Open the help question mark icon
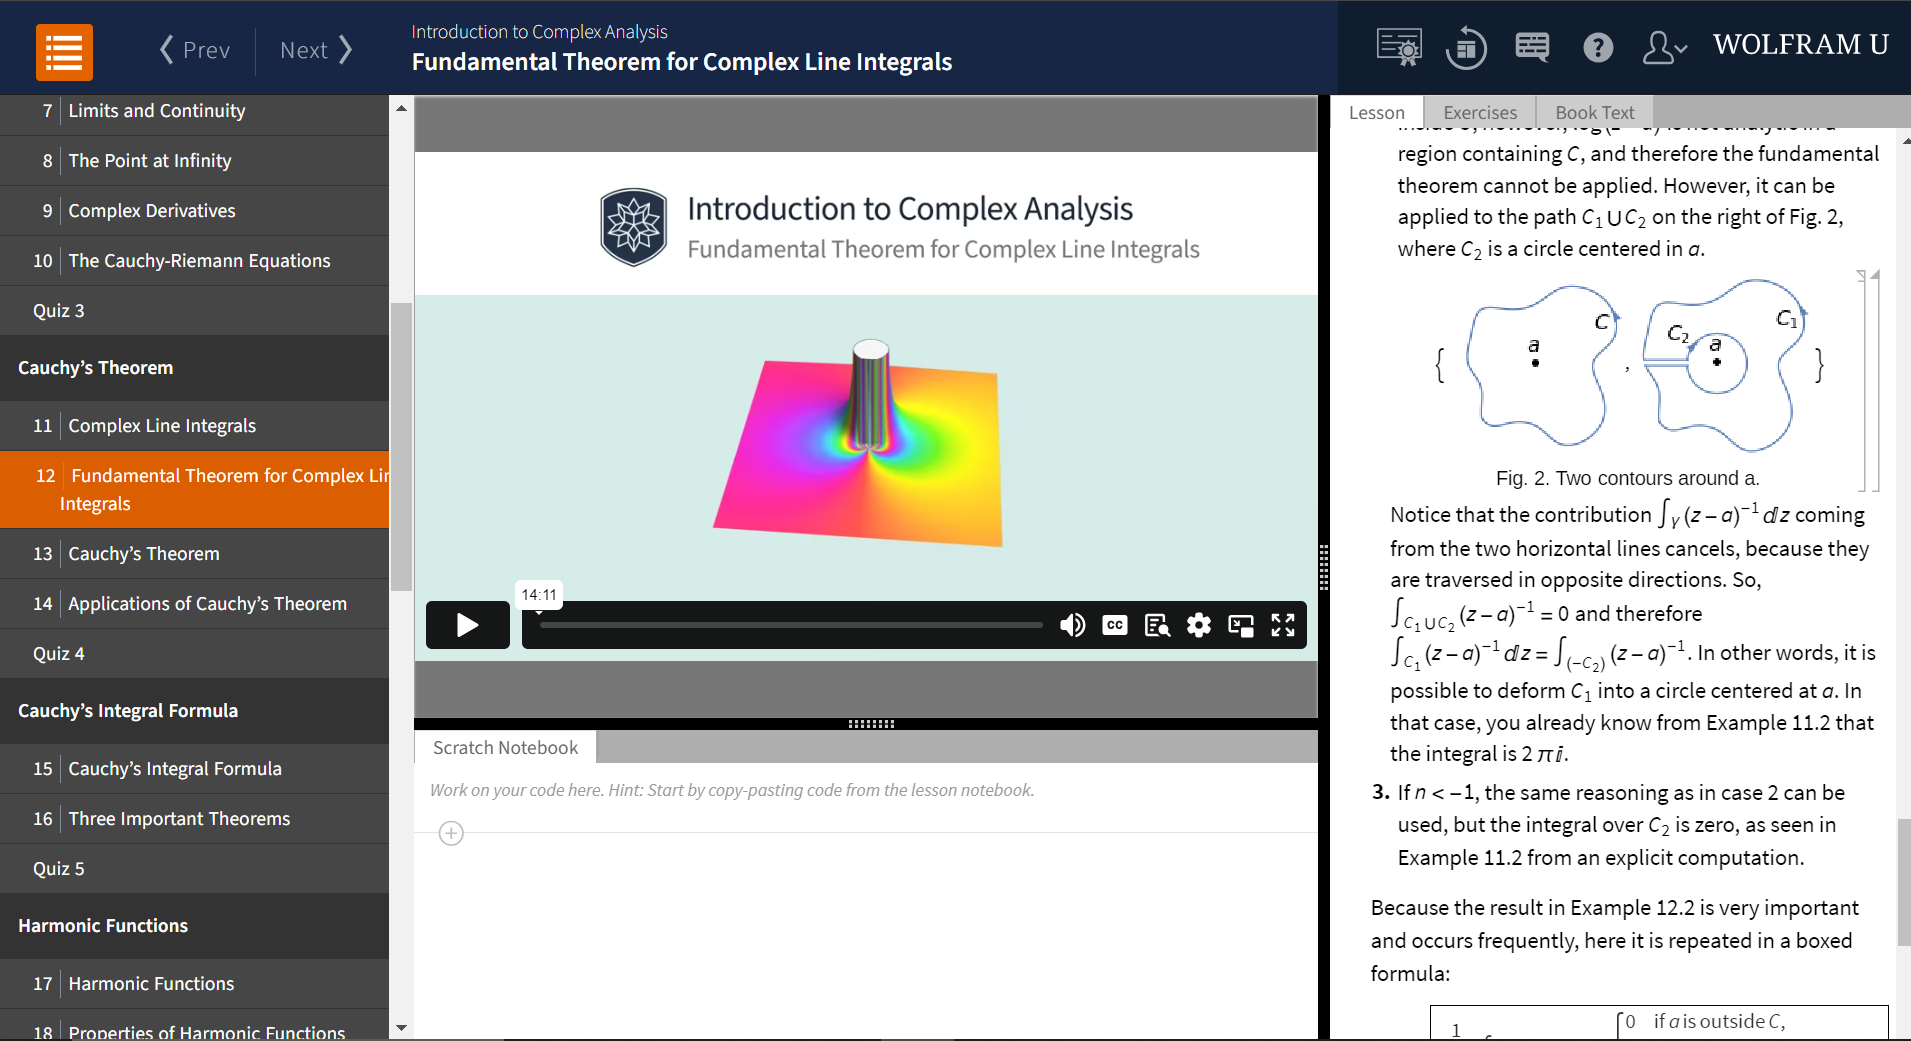The image size is (1911, 1041). click(1598, 47)
